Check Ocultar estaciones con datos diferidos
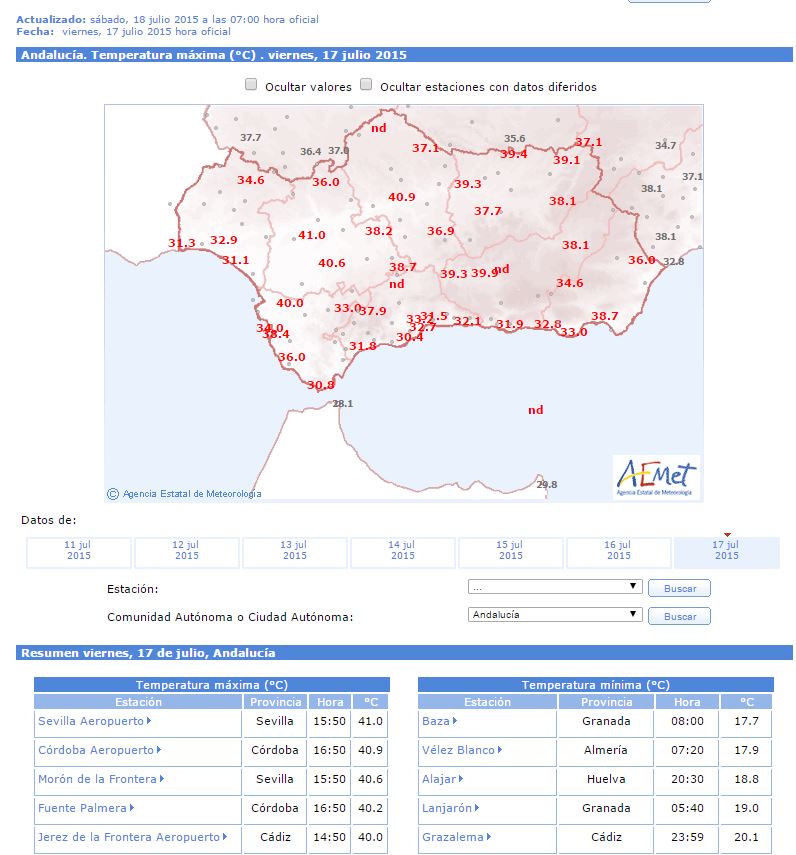Image resolution: width=796 pixels, height=855 pixels. [x=367, y=86]
